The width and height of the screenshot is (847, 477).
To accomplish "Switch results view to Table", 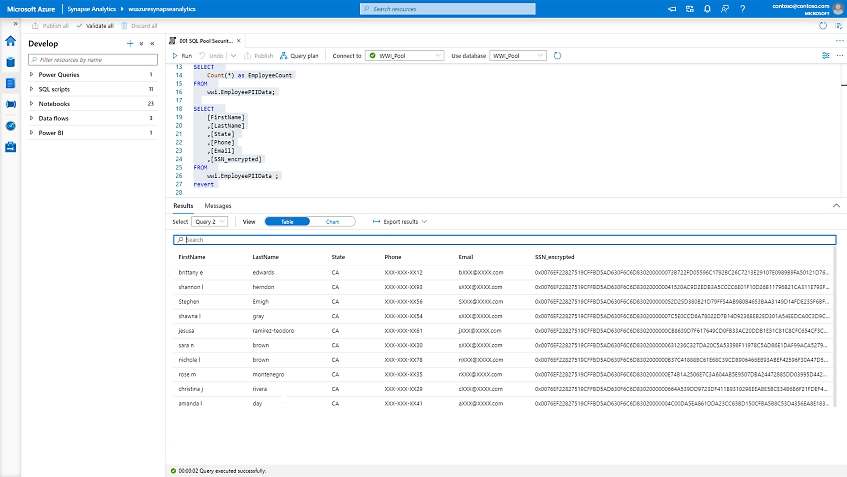I will [x=287, y=221].
